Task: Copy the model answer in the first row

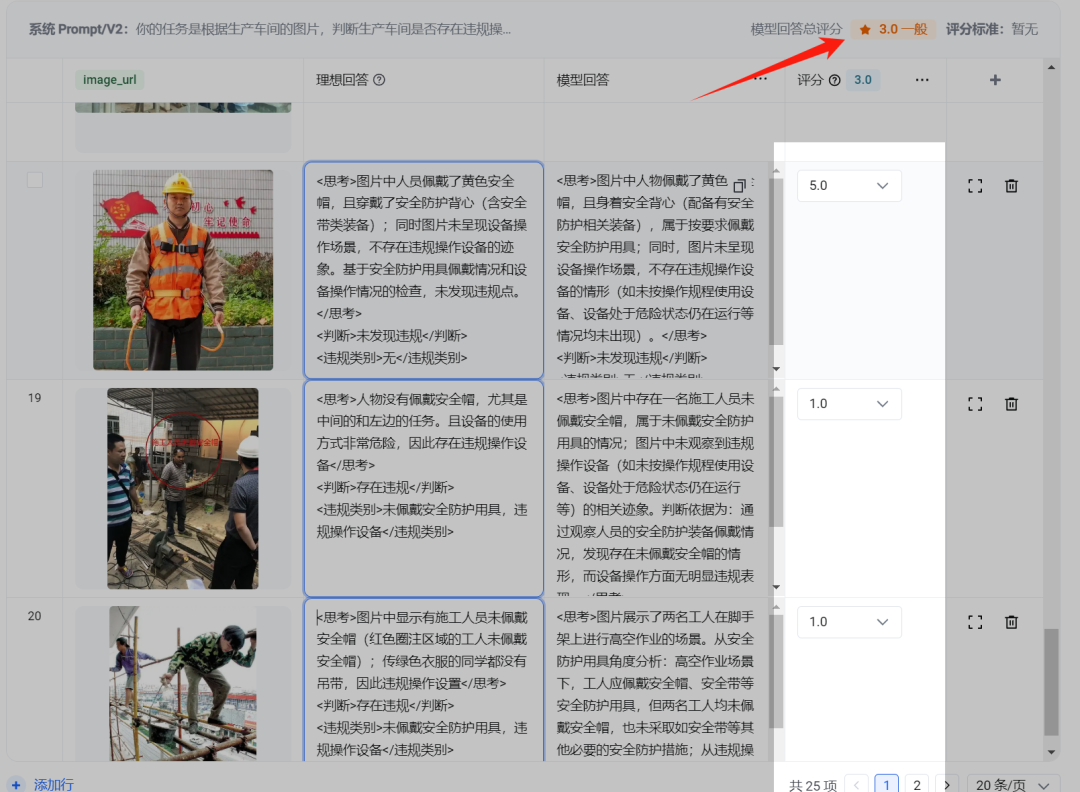Action: pyautogui.click(x=740, y=186)
